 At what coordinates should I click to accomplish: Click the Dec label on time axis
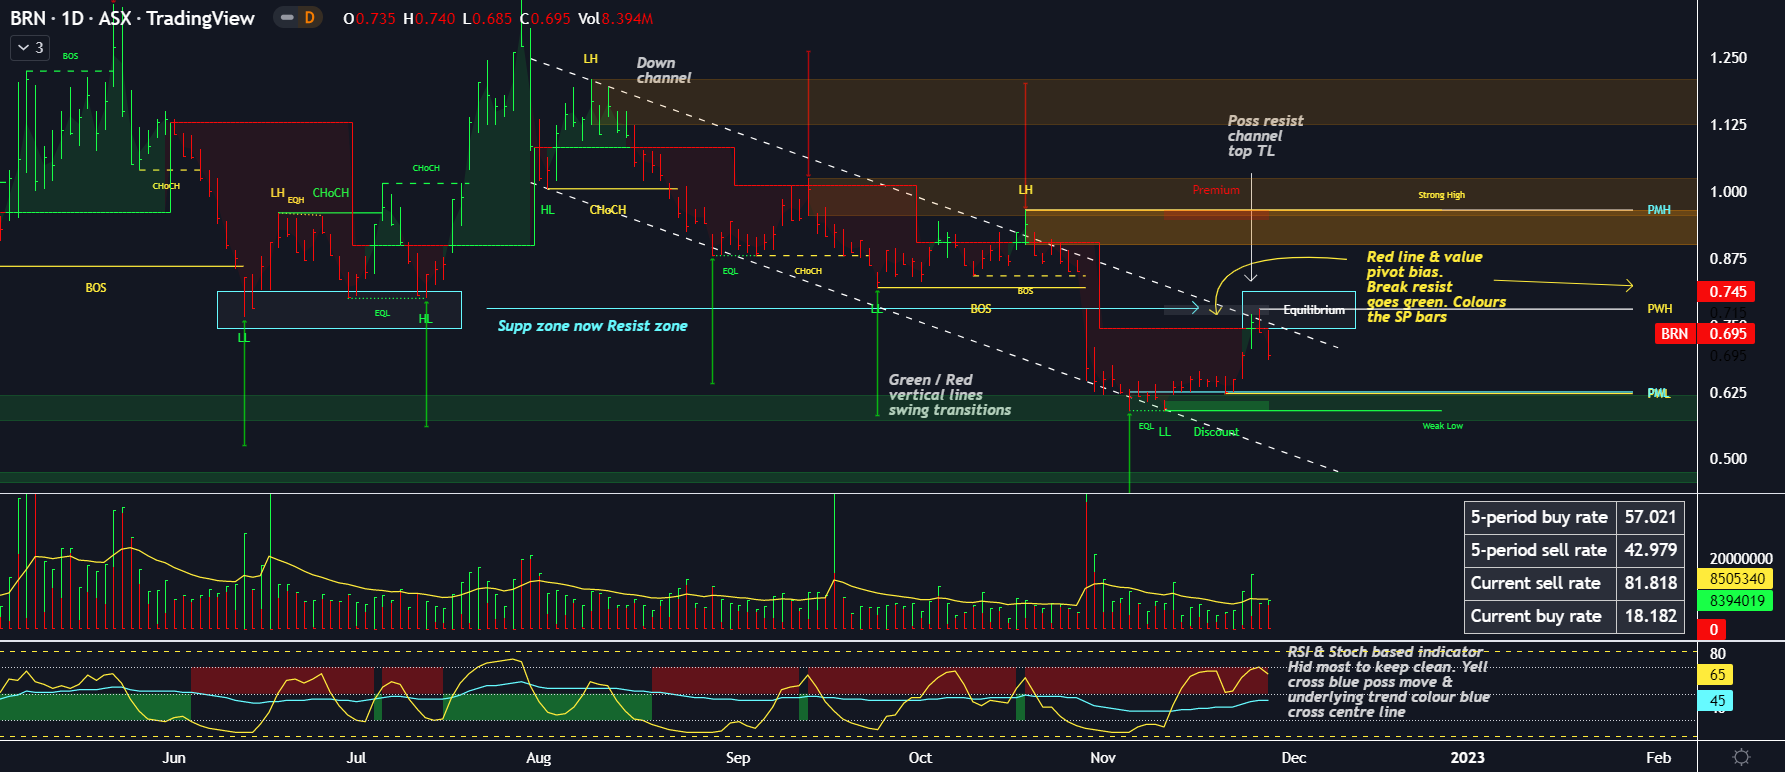click(x=1293, y=758)
